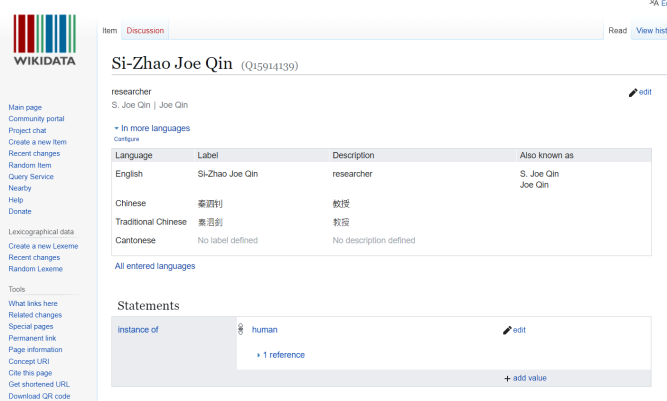Click the alias S. Joe Qin in table
Screen dimensions: 667x401
[x=539, y=173]
